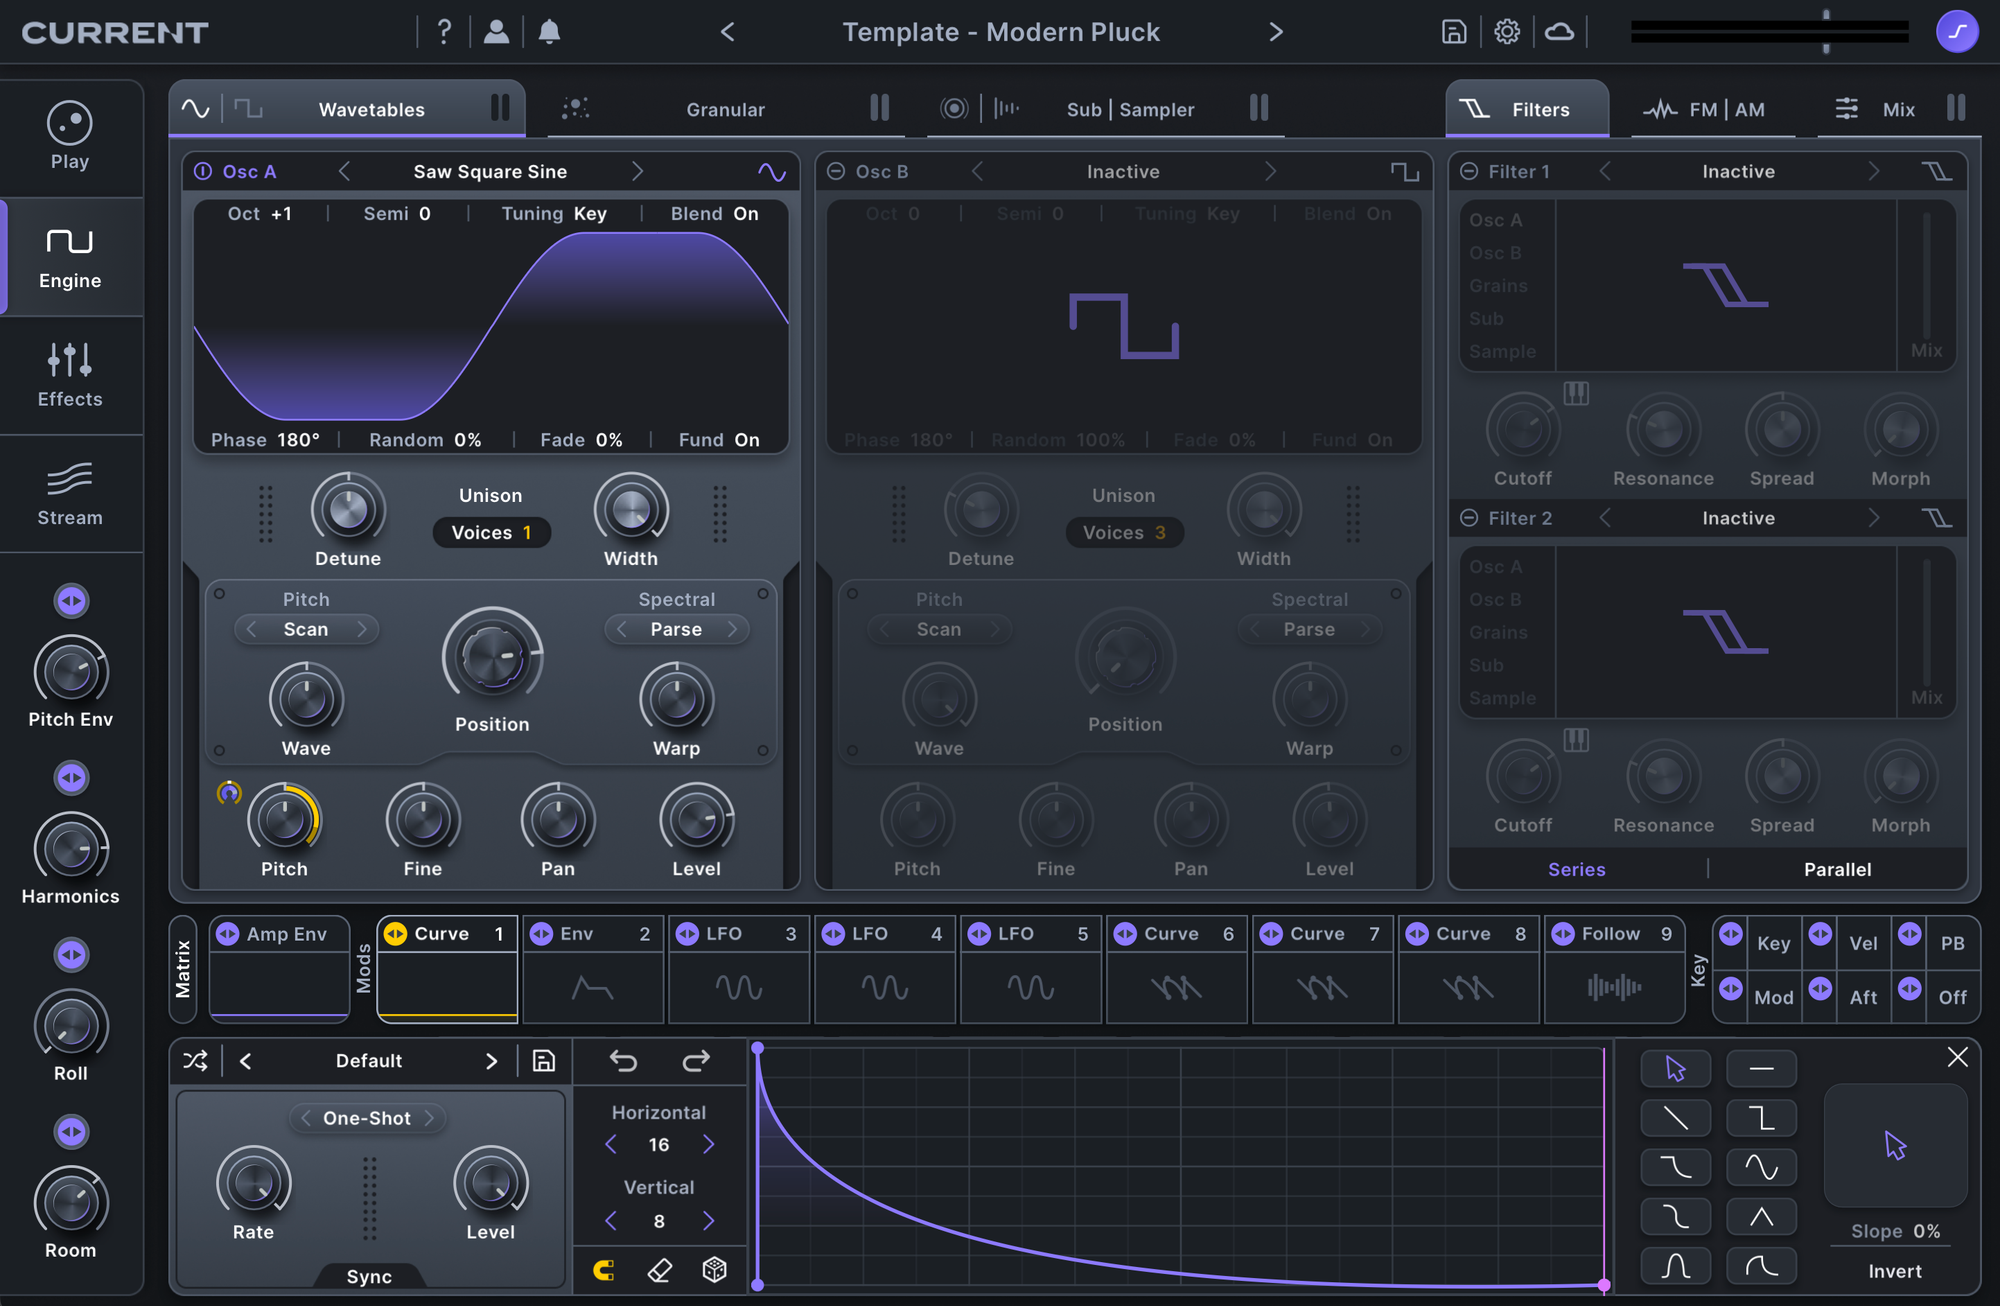Enable the magnet snap icon
Viewport: 2000px width, 1306px height.
604,1270
